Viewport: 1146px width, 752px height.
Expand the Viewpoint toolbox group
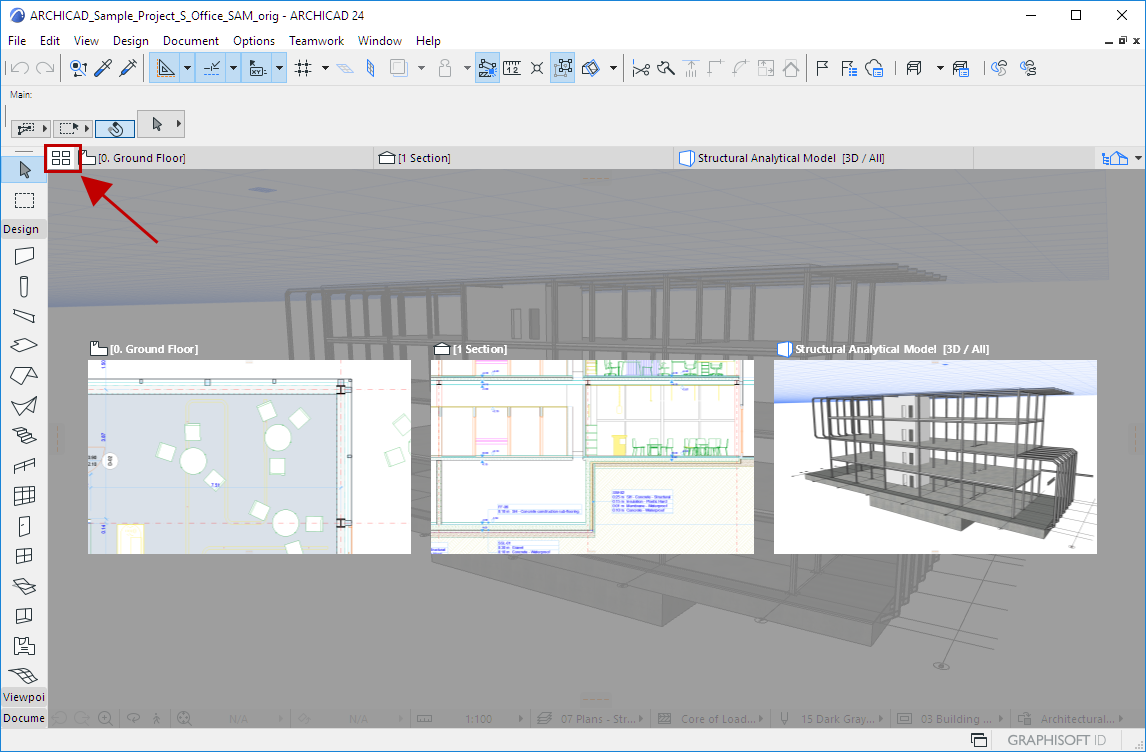click(24, 696)
